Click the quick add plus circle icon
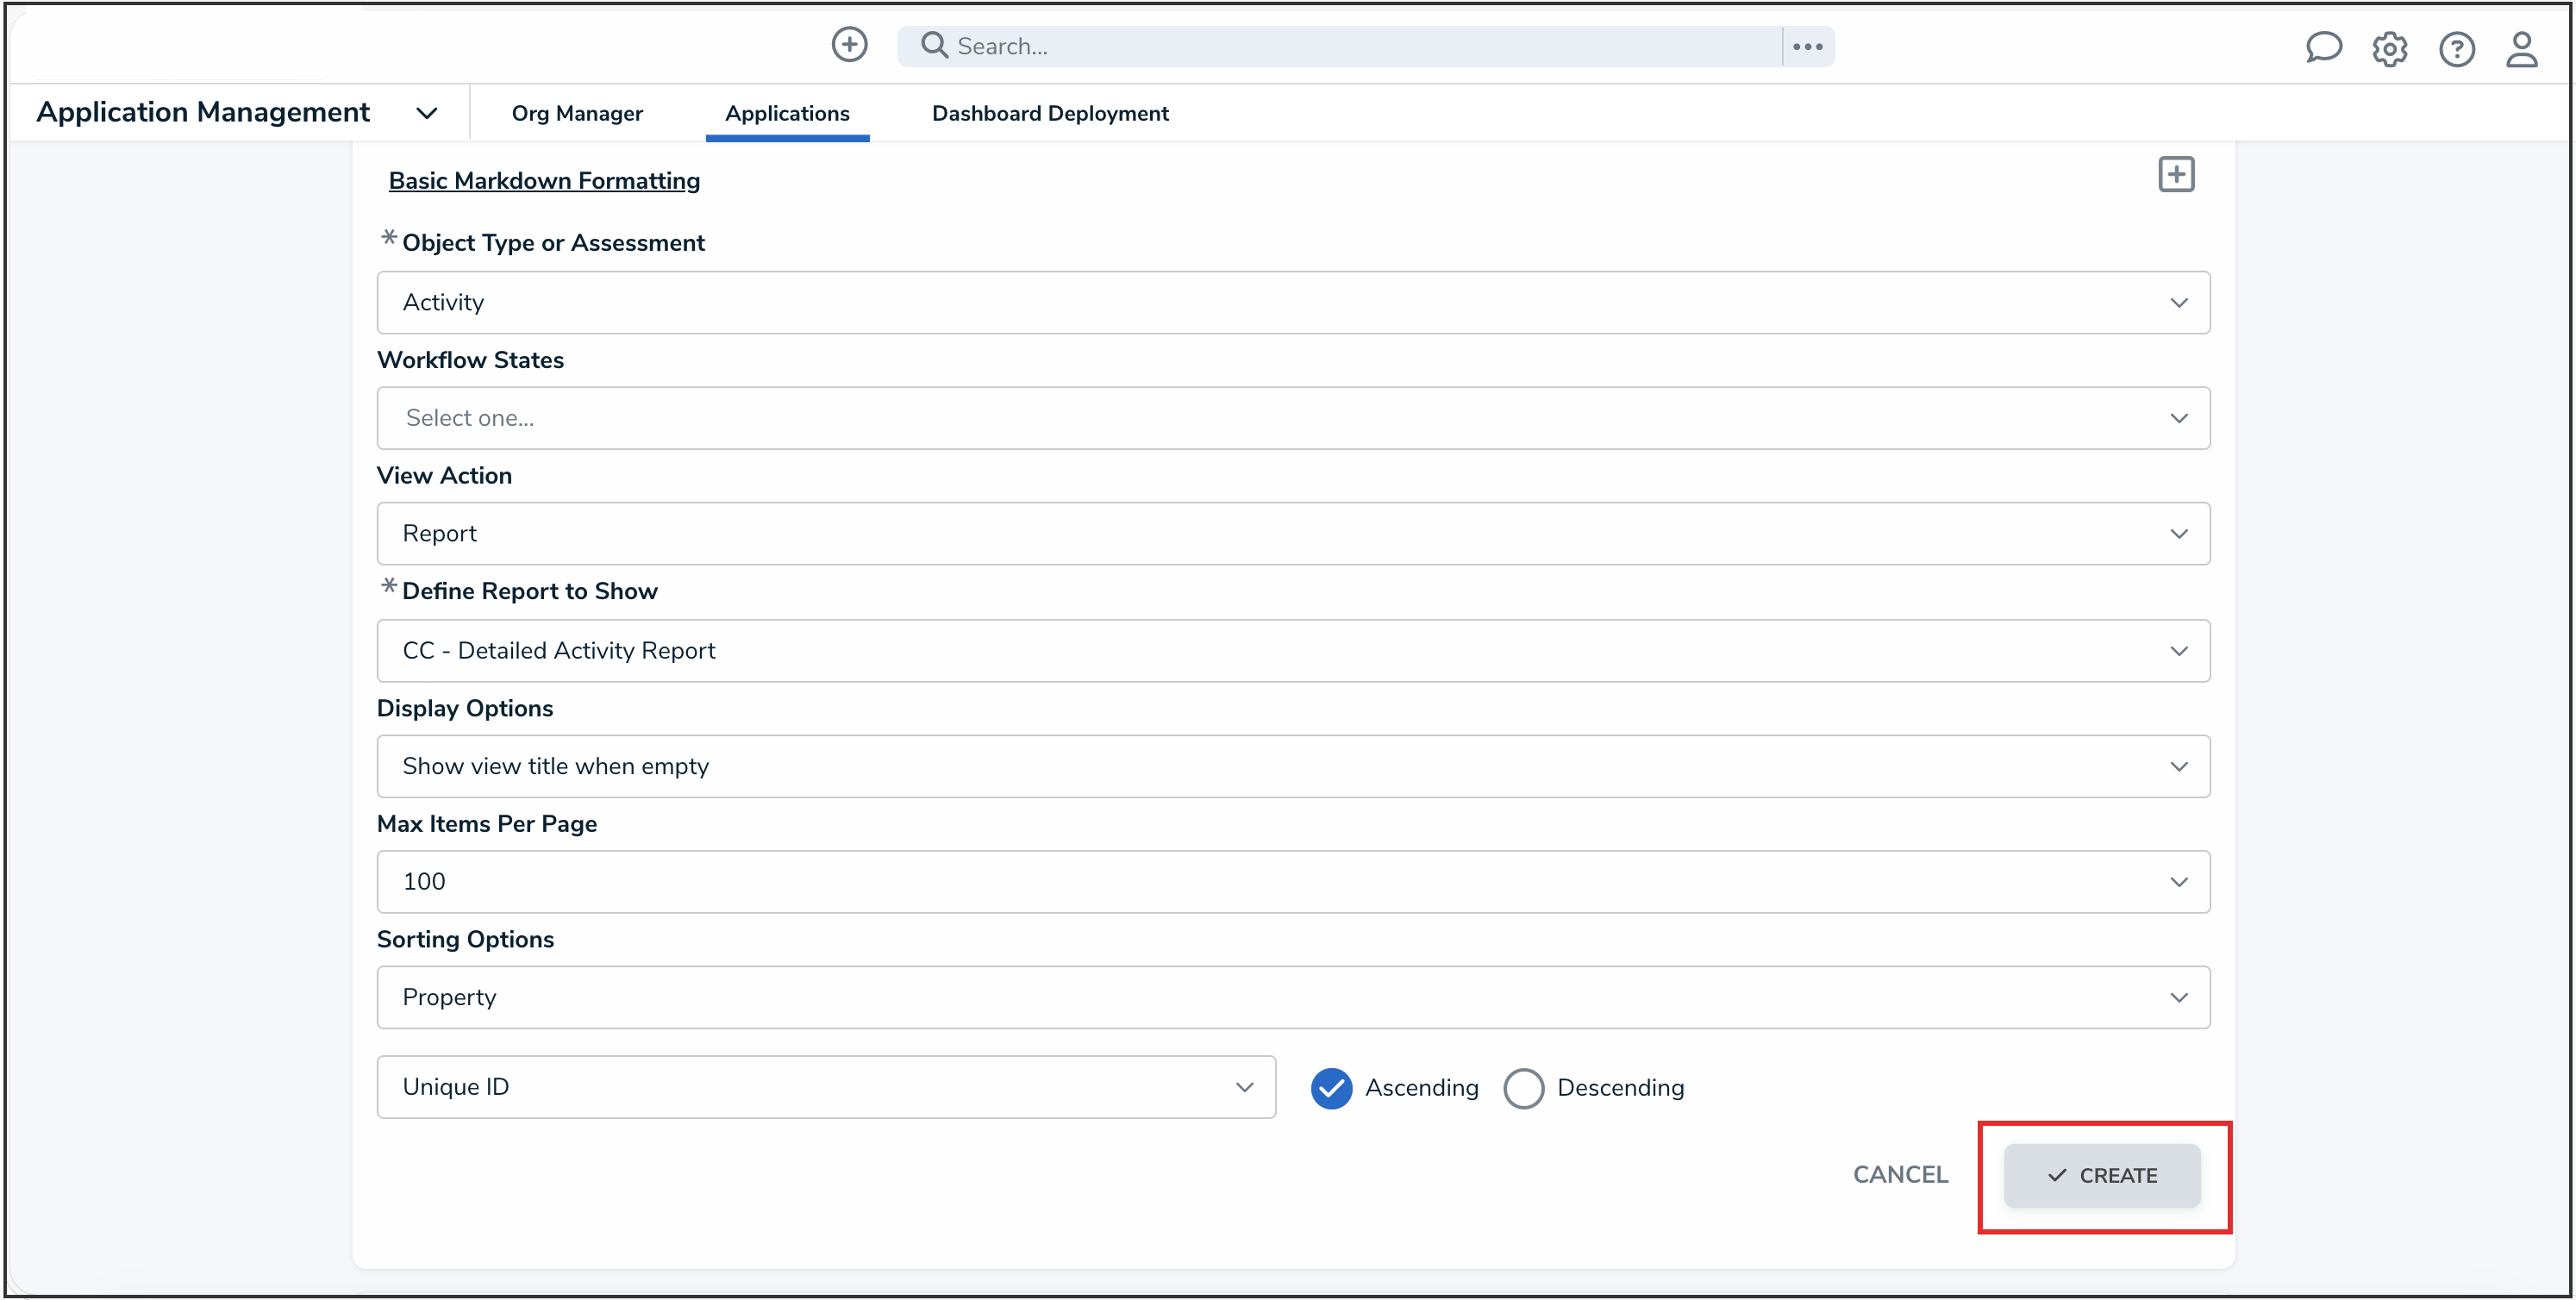Viewport: 2576px width, 1300px height. coord(849,45)
